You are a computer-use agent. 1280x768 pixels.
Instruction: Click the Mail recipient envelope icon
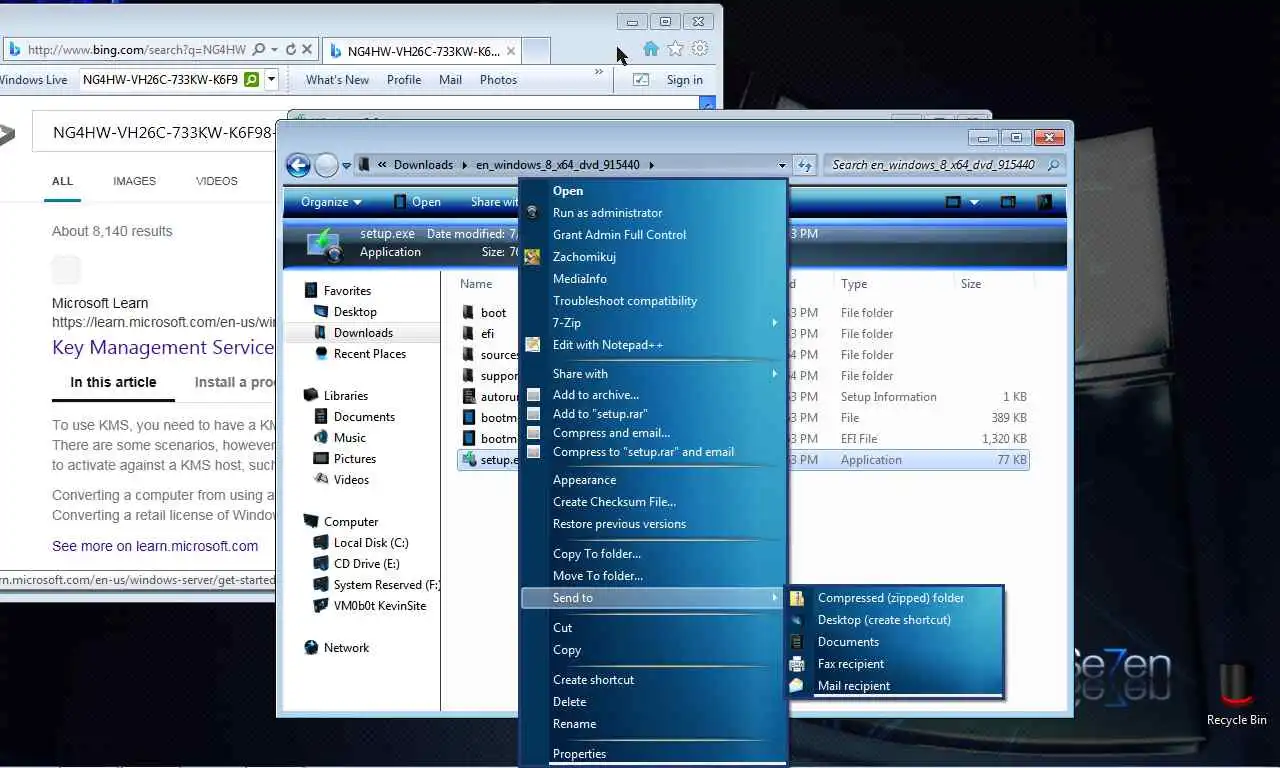point(797,686)
